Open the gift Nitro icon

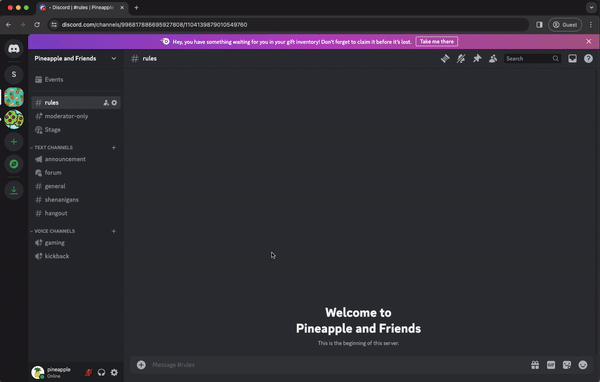pyautogui.click(x=535, y=365)
